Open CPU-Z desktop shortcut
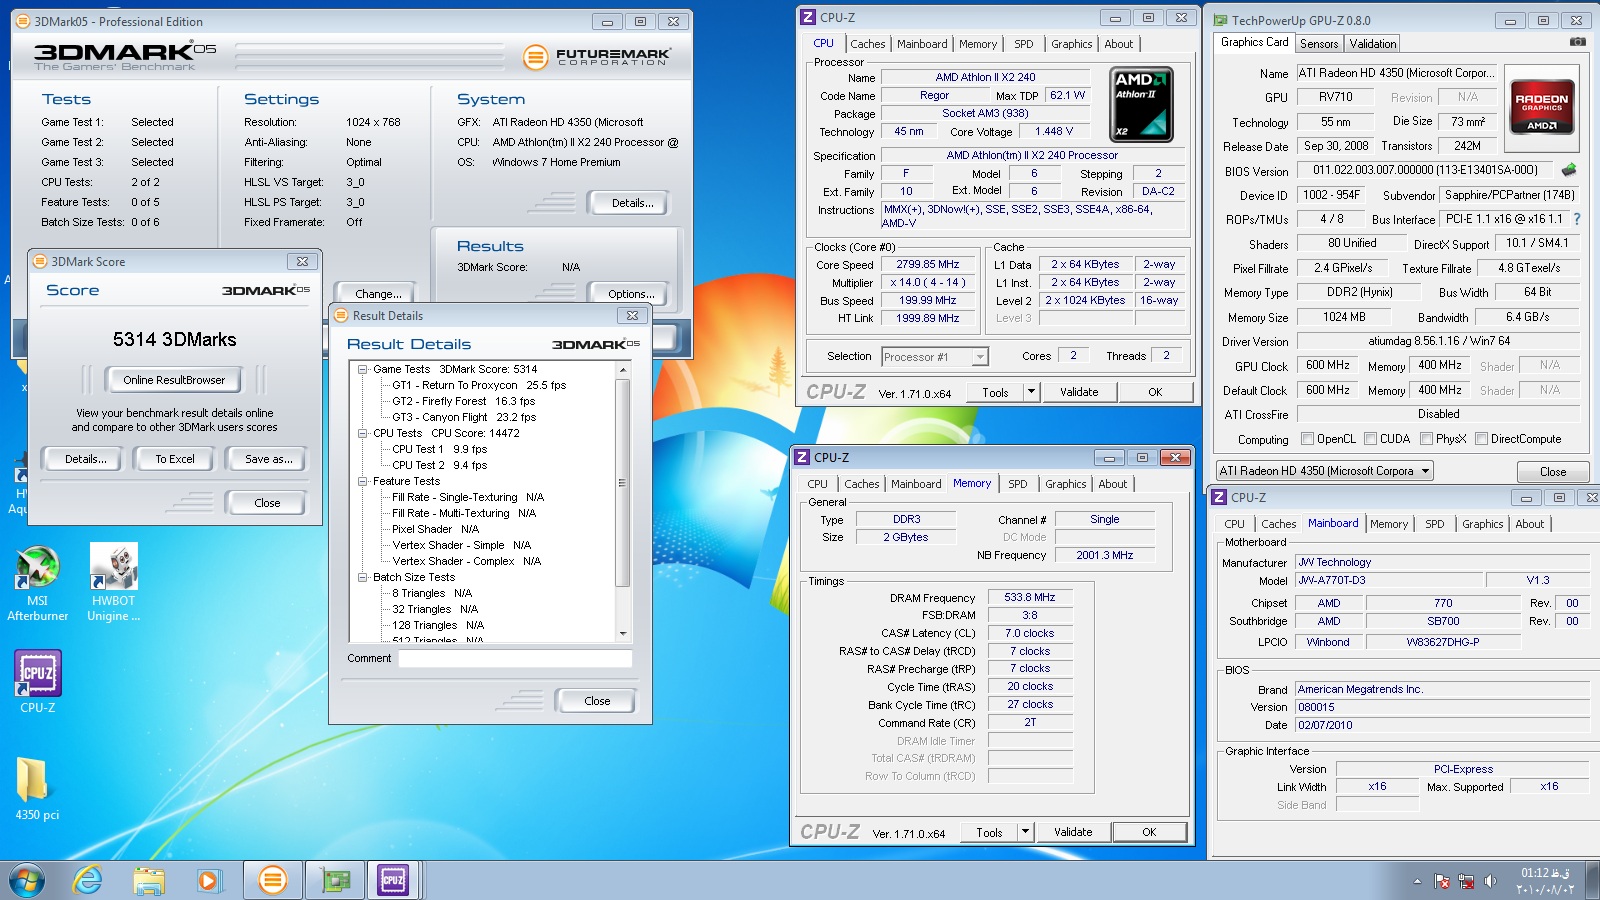 [x=38, y=682]
